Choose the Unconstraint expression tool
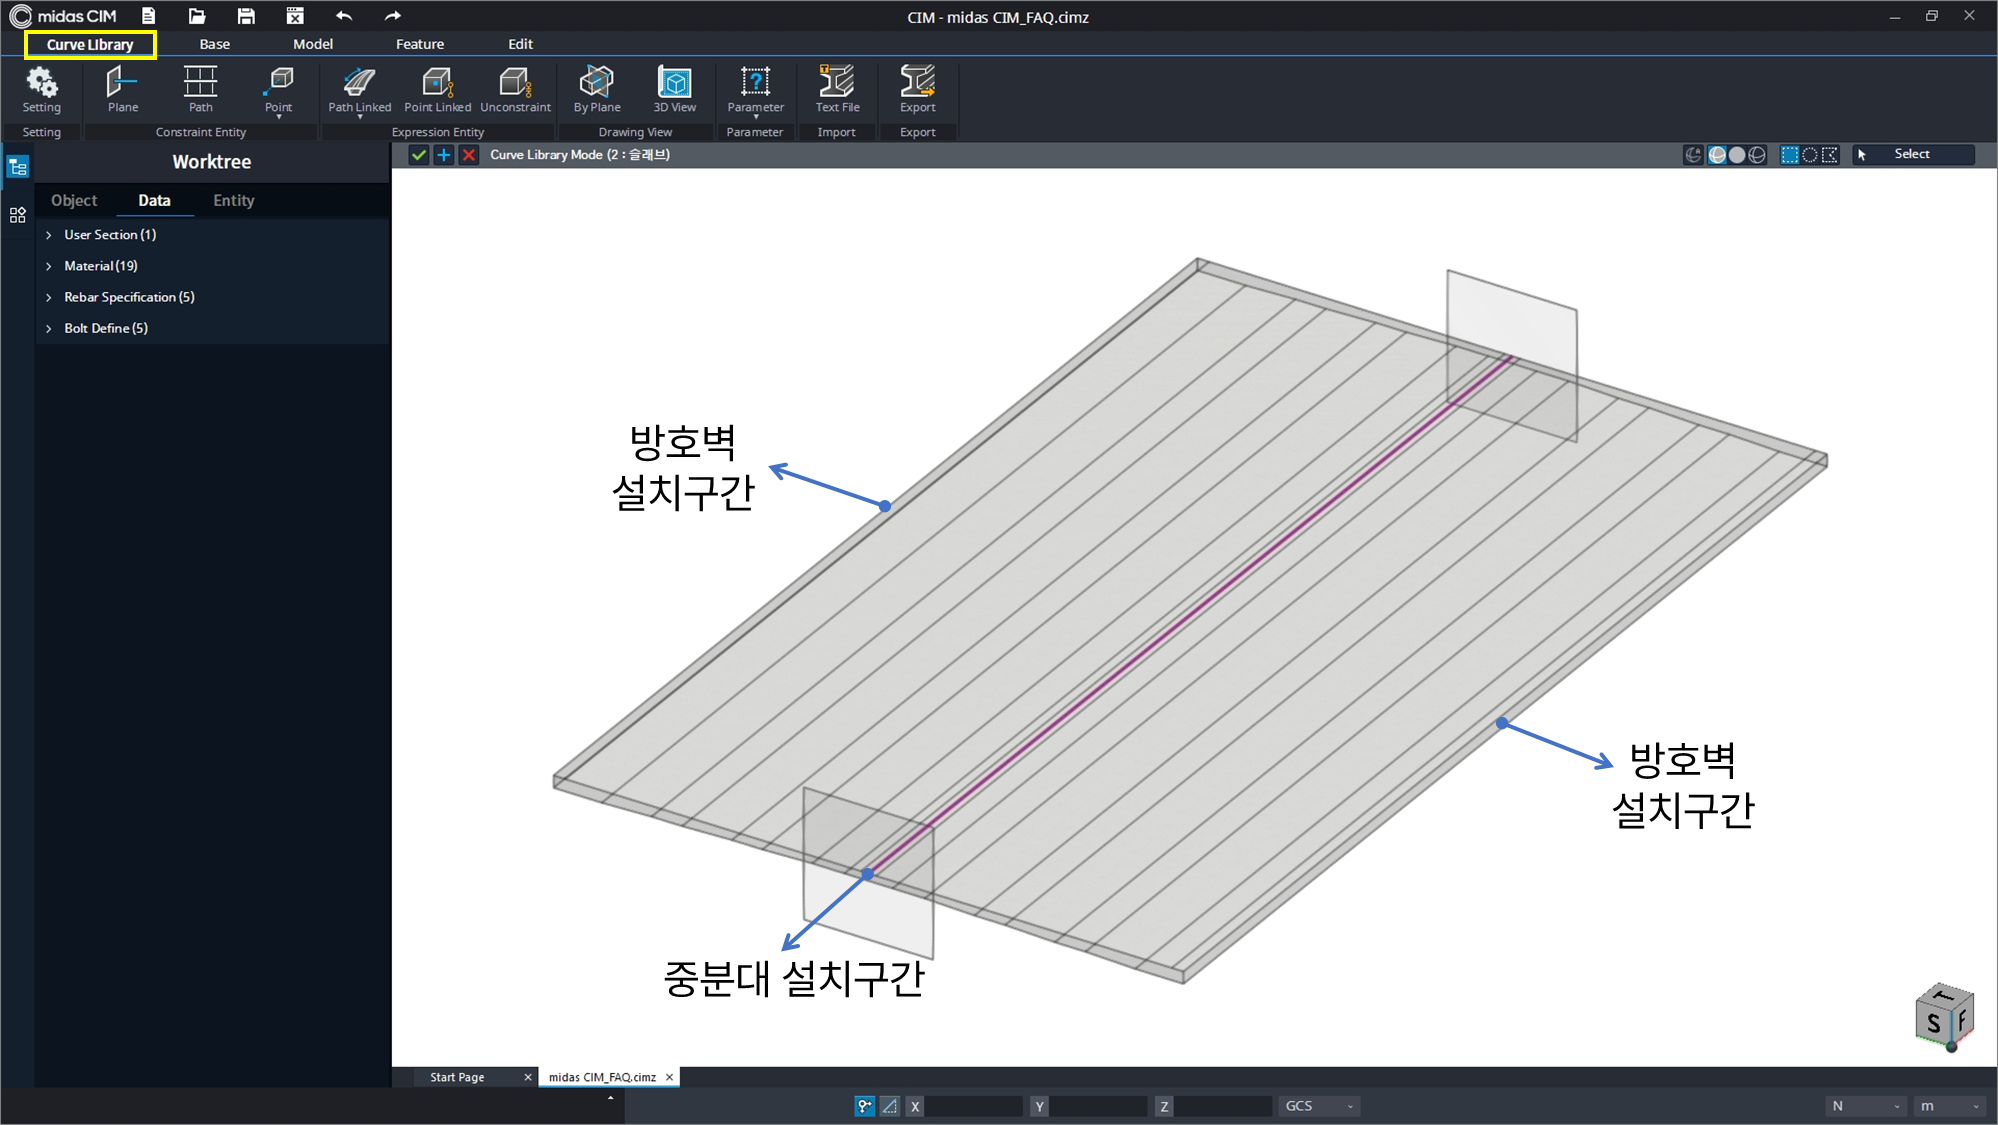The image size is (1998, 1125). click(x=515, y=90)
